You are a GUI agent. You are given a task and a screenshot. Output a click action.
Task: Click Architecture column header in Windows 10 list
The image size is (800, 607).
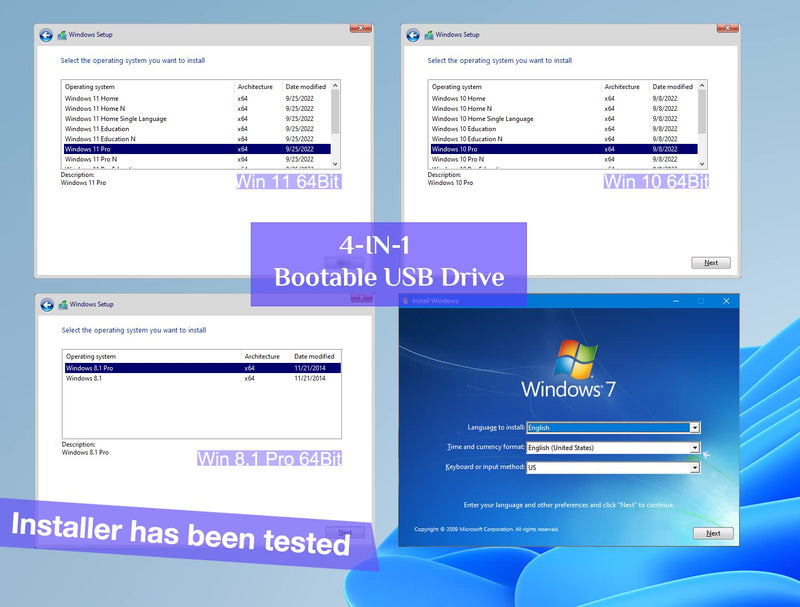pyautogui.click(x=624, y=87)
